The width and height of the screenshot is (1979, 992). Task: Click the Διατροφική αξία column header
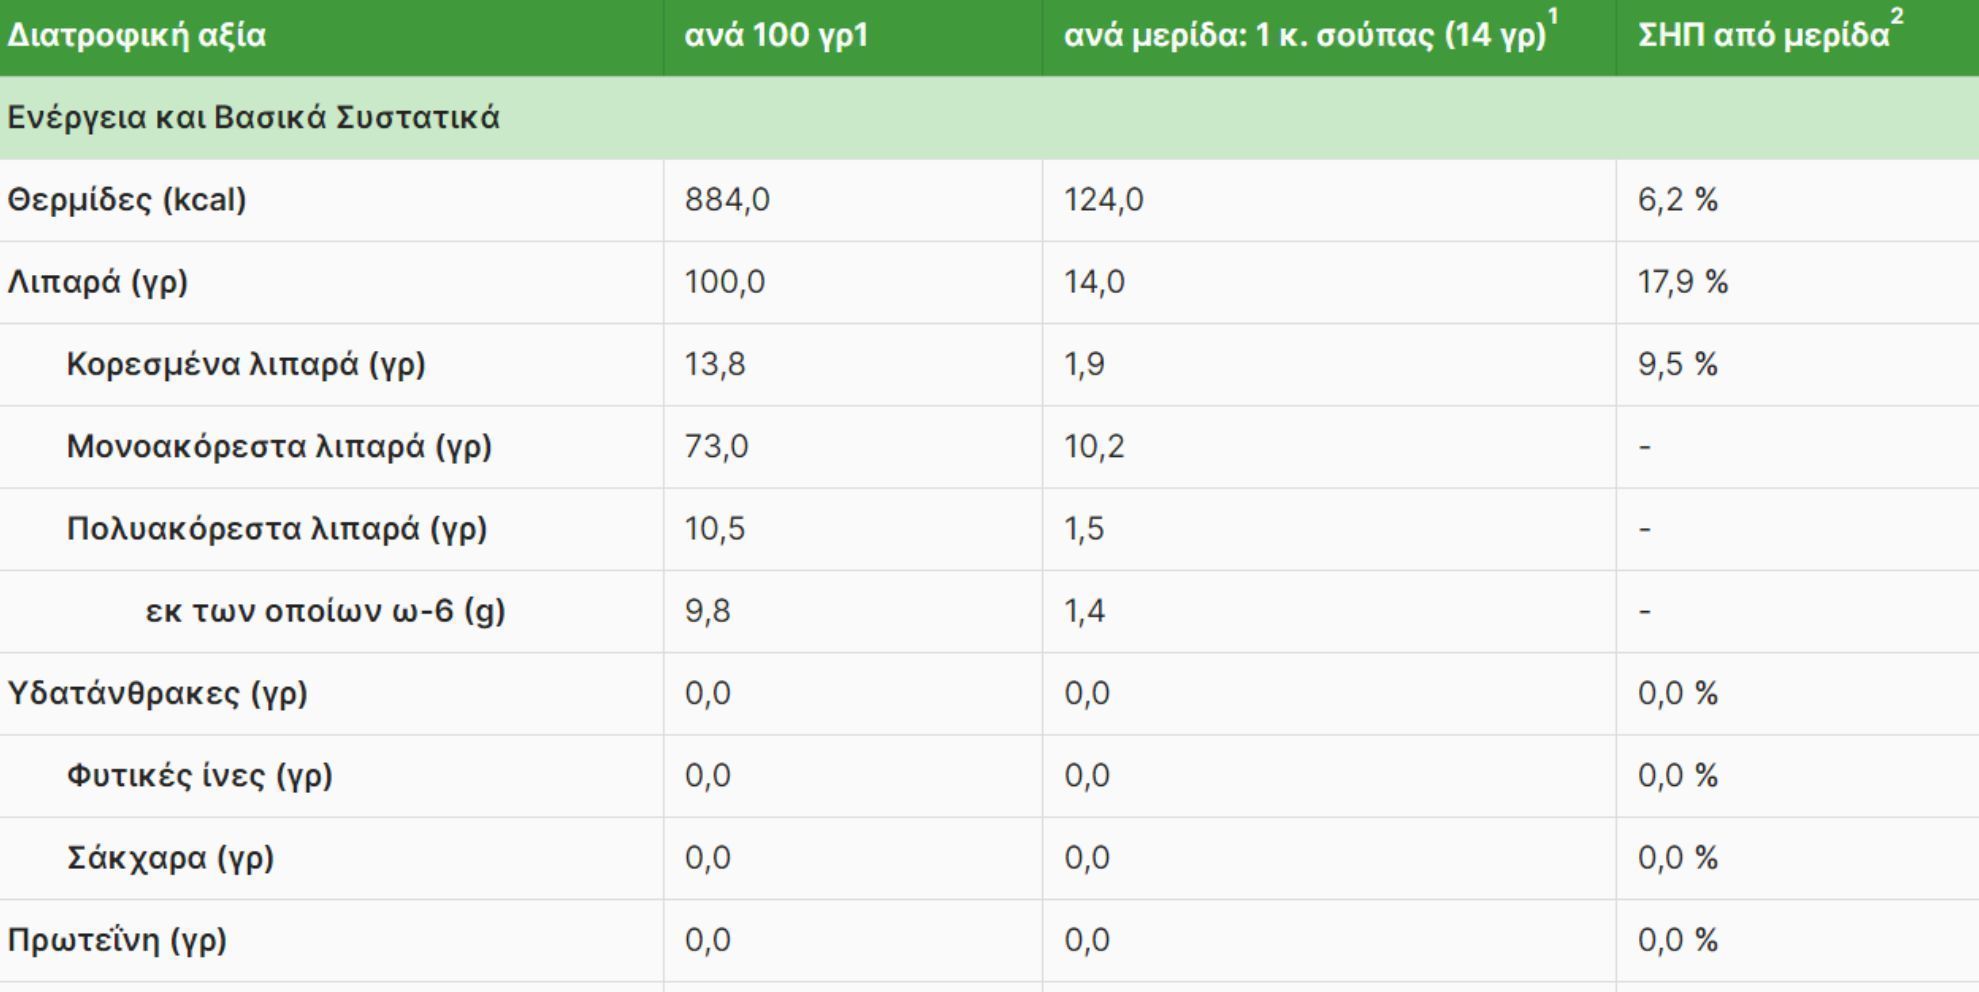coord(137,36)
